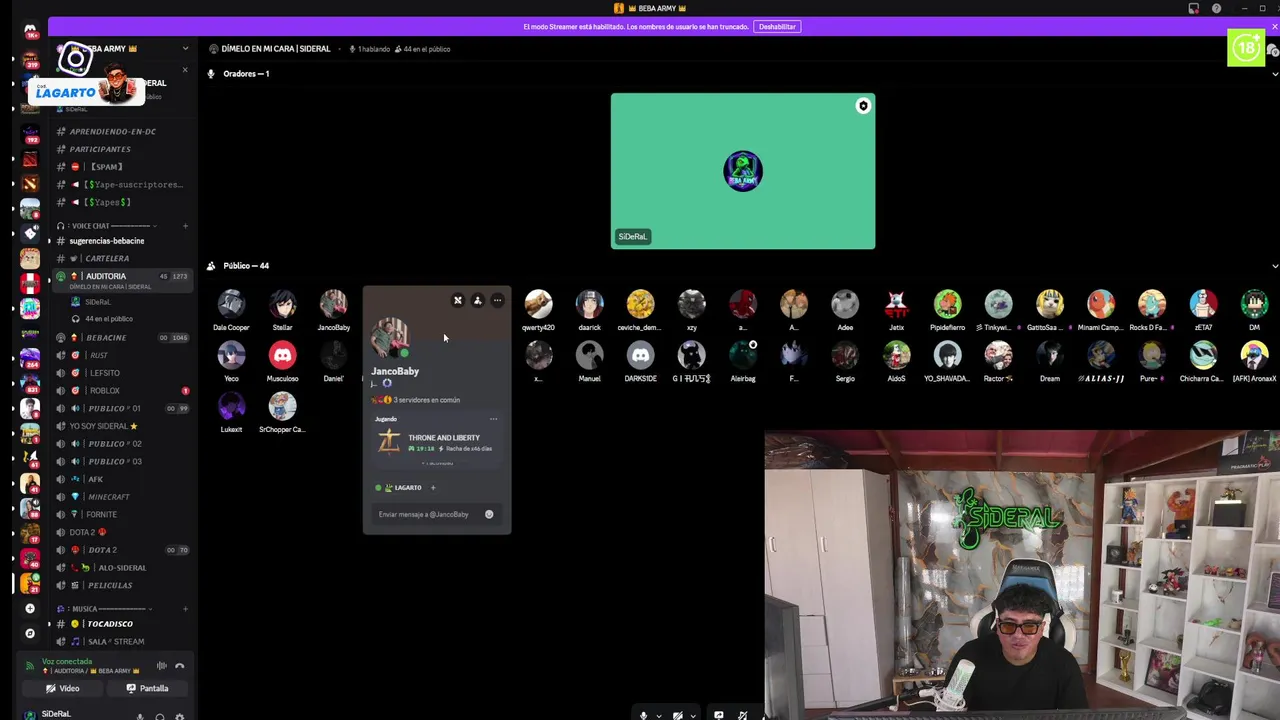Click the crossed-swords icon in JancoBaby's profile card

click(x=458, y=300)
